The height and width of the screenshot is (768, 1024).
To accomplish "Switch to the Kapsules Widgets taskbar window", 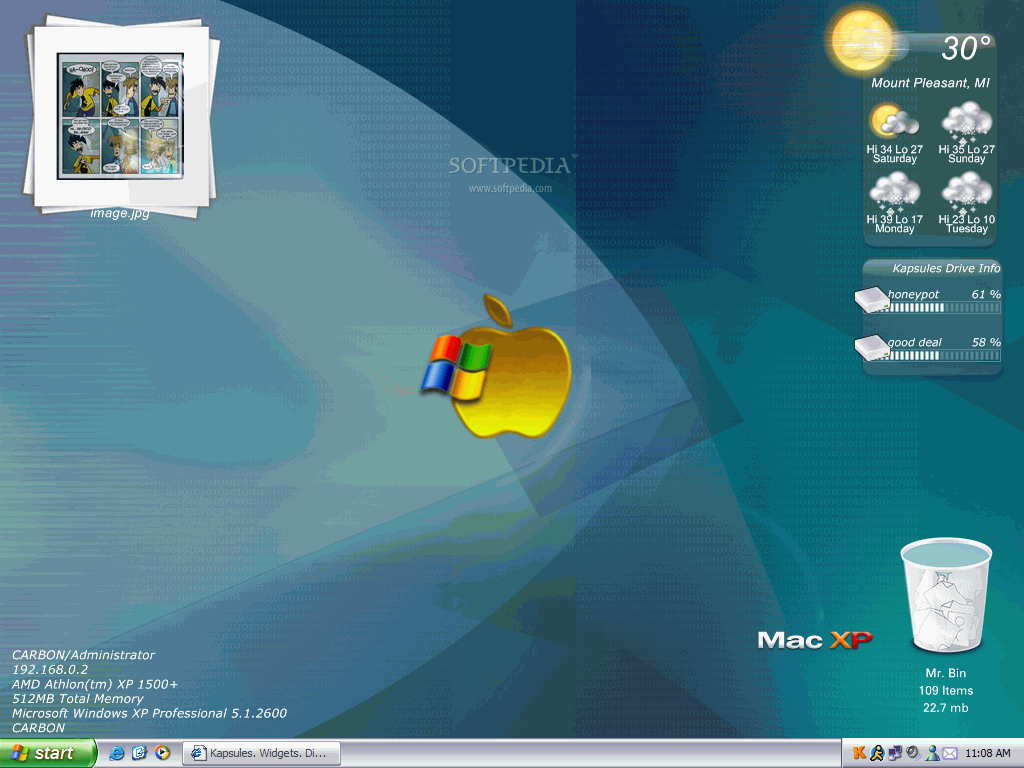I will pyautogui.click(x=262, y=753).
